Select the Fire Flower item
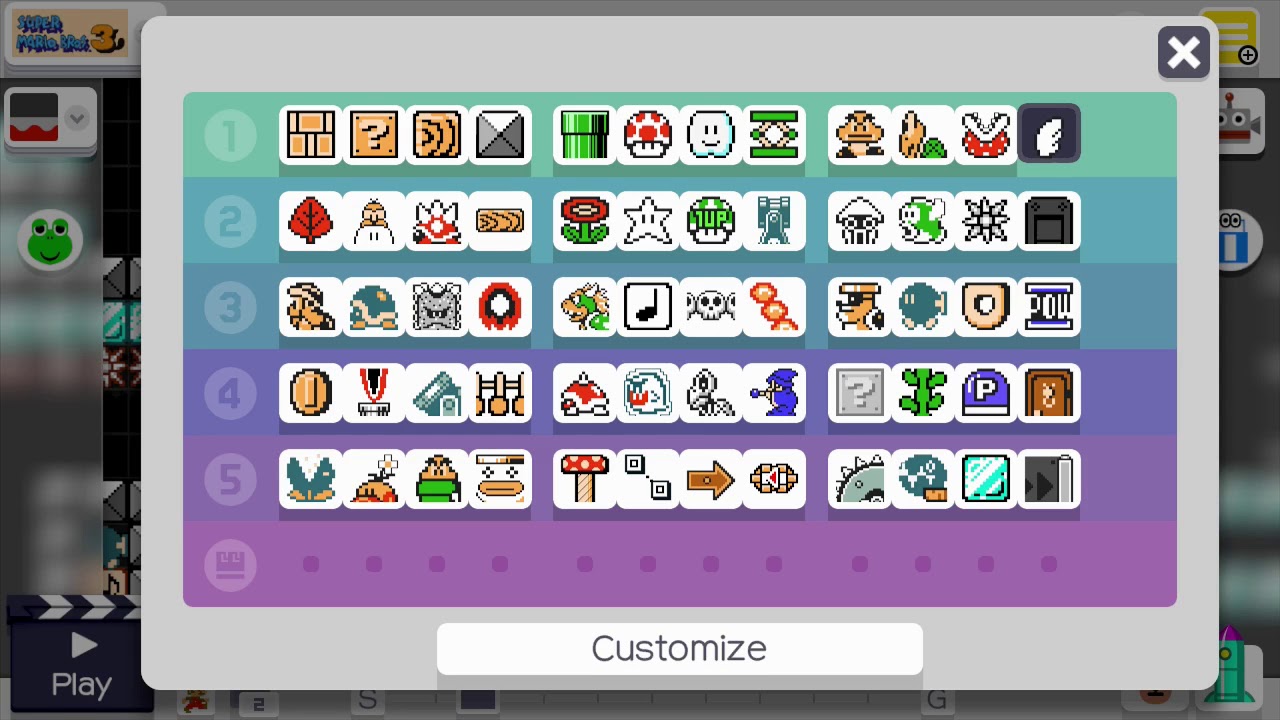 coord(585,220)
